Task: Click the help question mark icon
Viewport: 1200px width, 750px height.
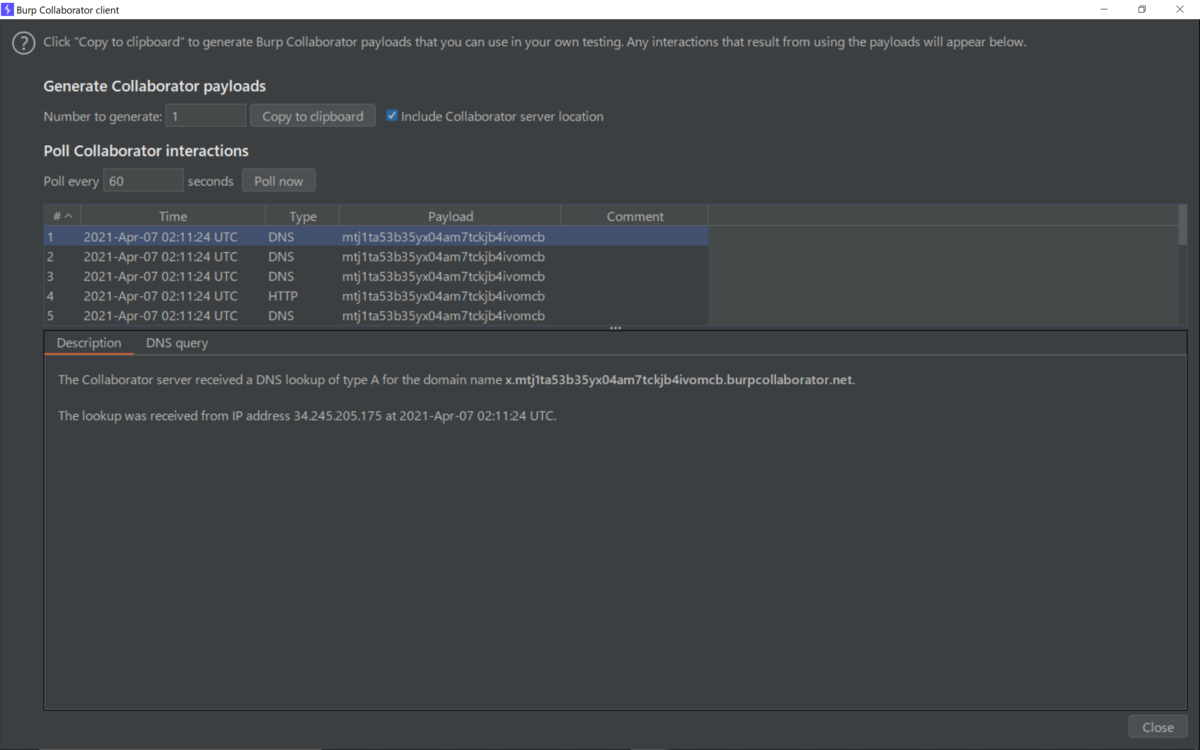Action: click(23, 43)
